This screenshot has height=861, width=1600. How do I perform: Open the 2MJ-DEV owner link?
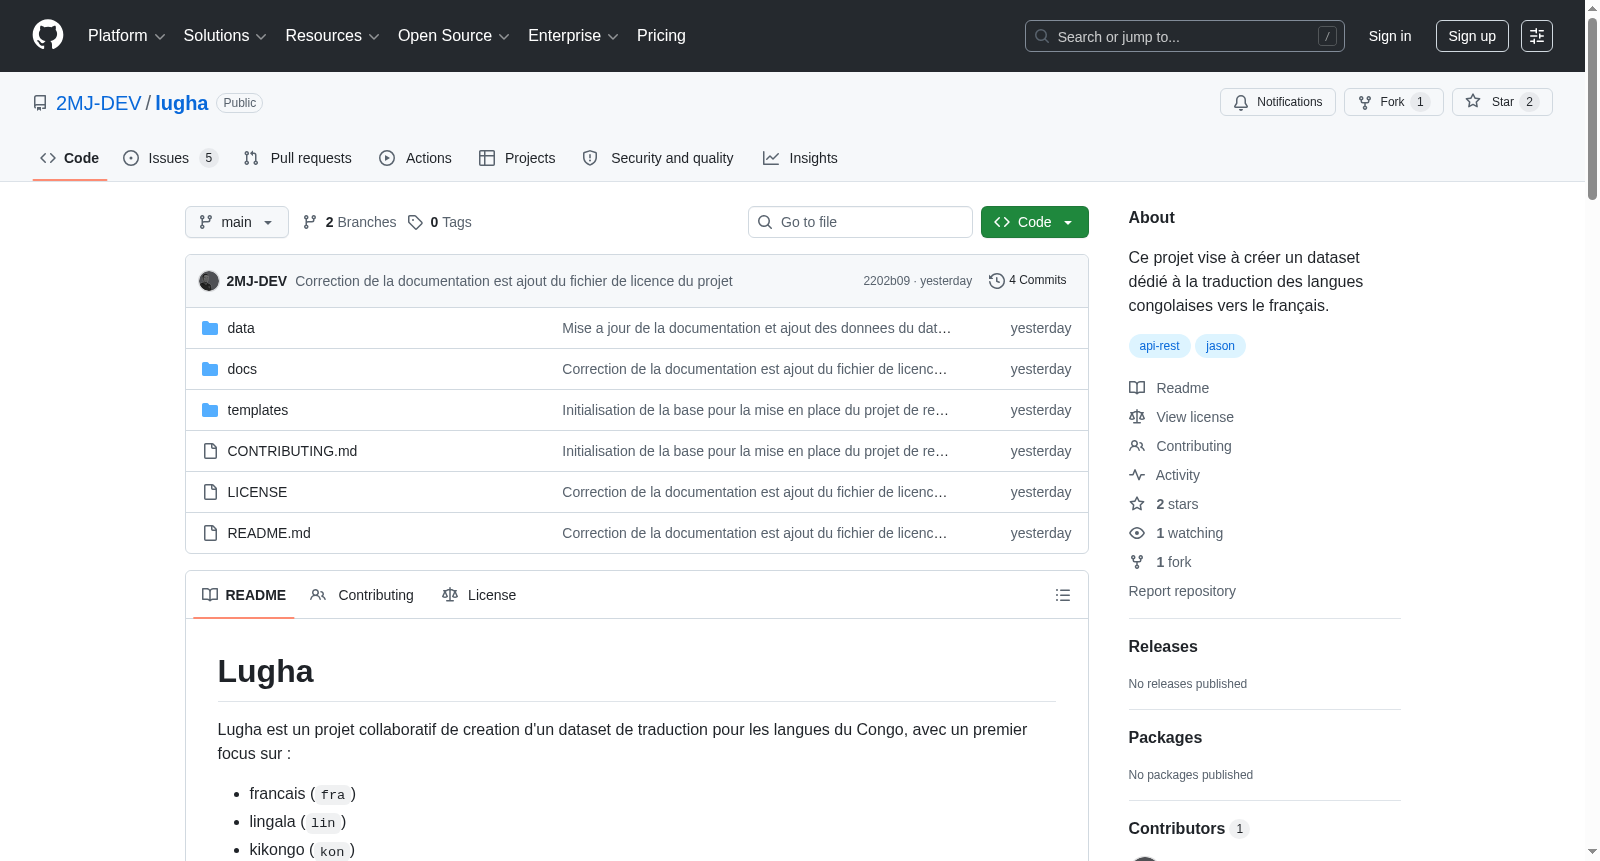99,103
